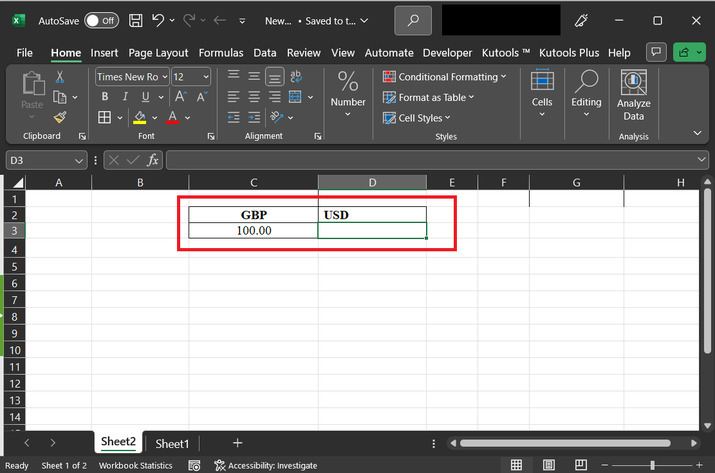This screenshot has height=473, width=715.
Task: Apply the red Font Color
Action: pos(172,117)
